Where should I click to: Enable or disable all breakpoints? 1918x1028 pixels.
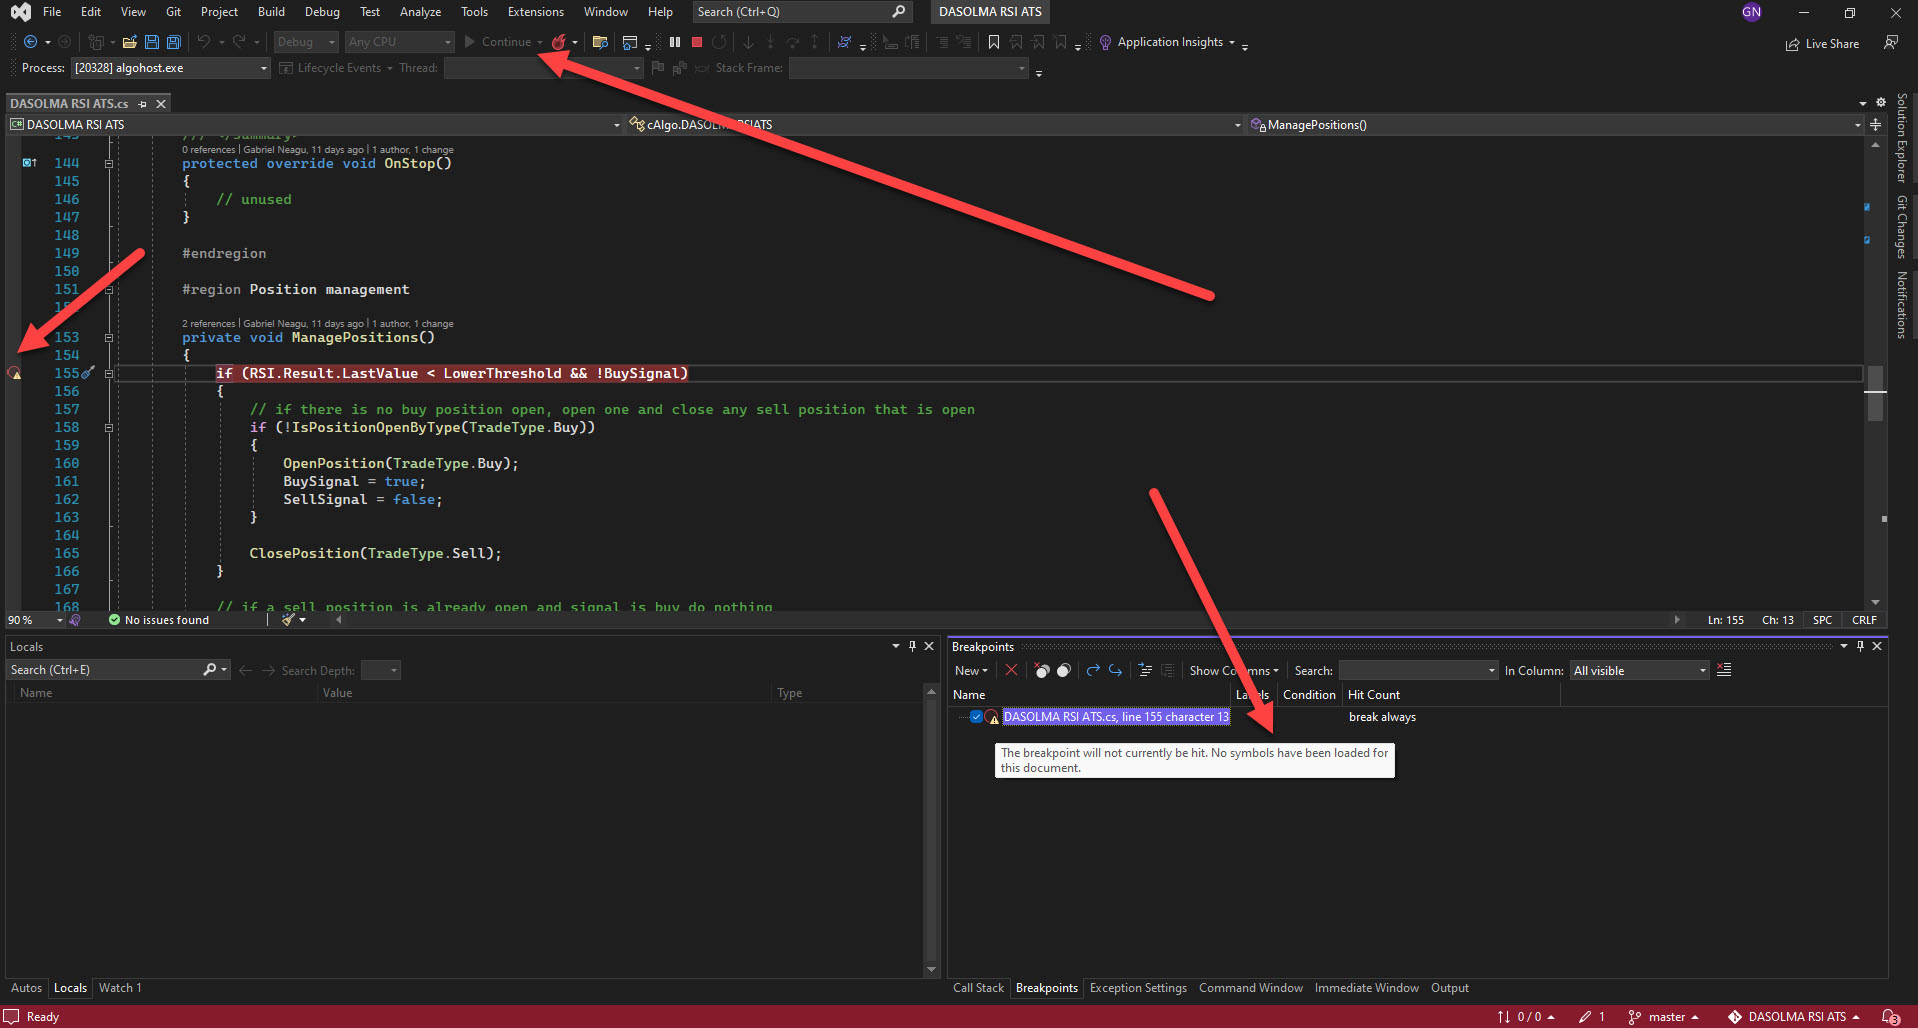pyautogui.click(x=1064, y=670)
